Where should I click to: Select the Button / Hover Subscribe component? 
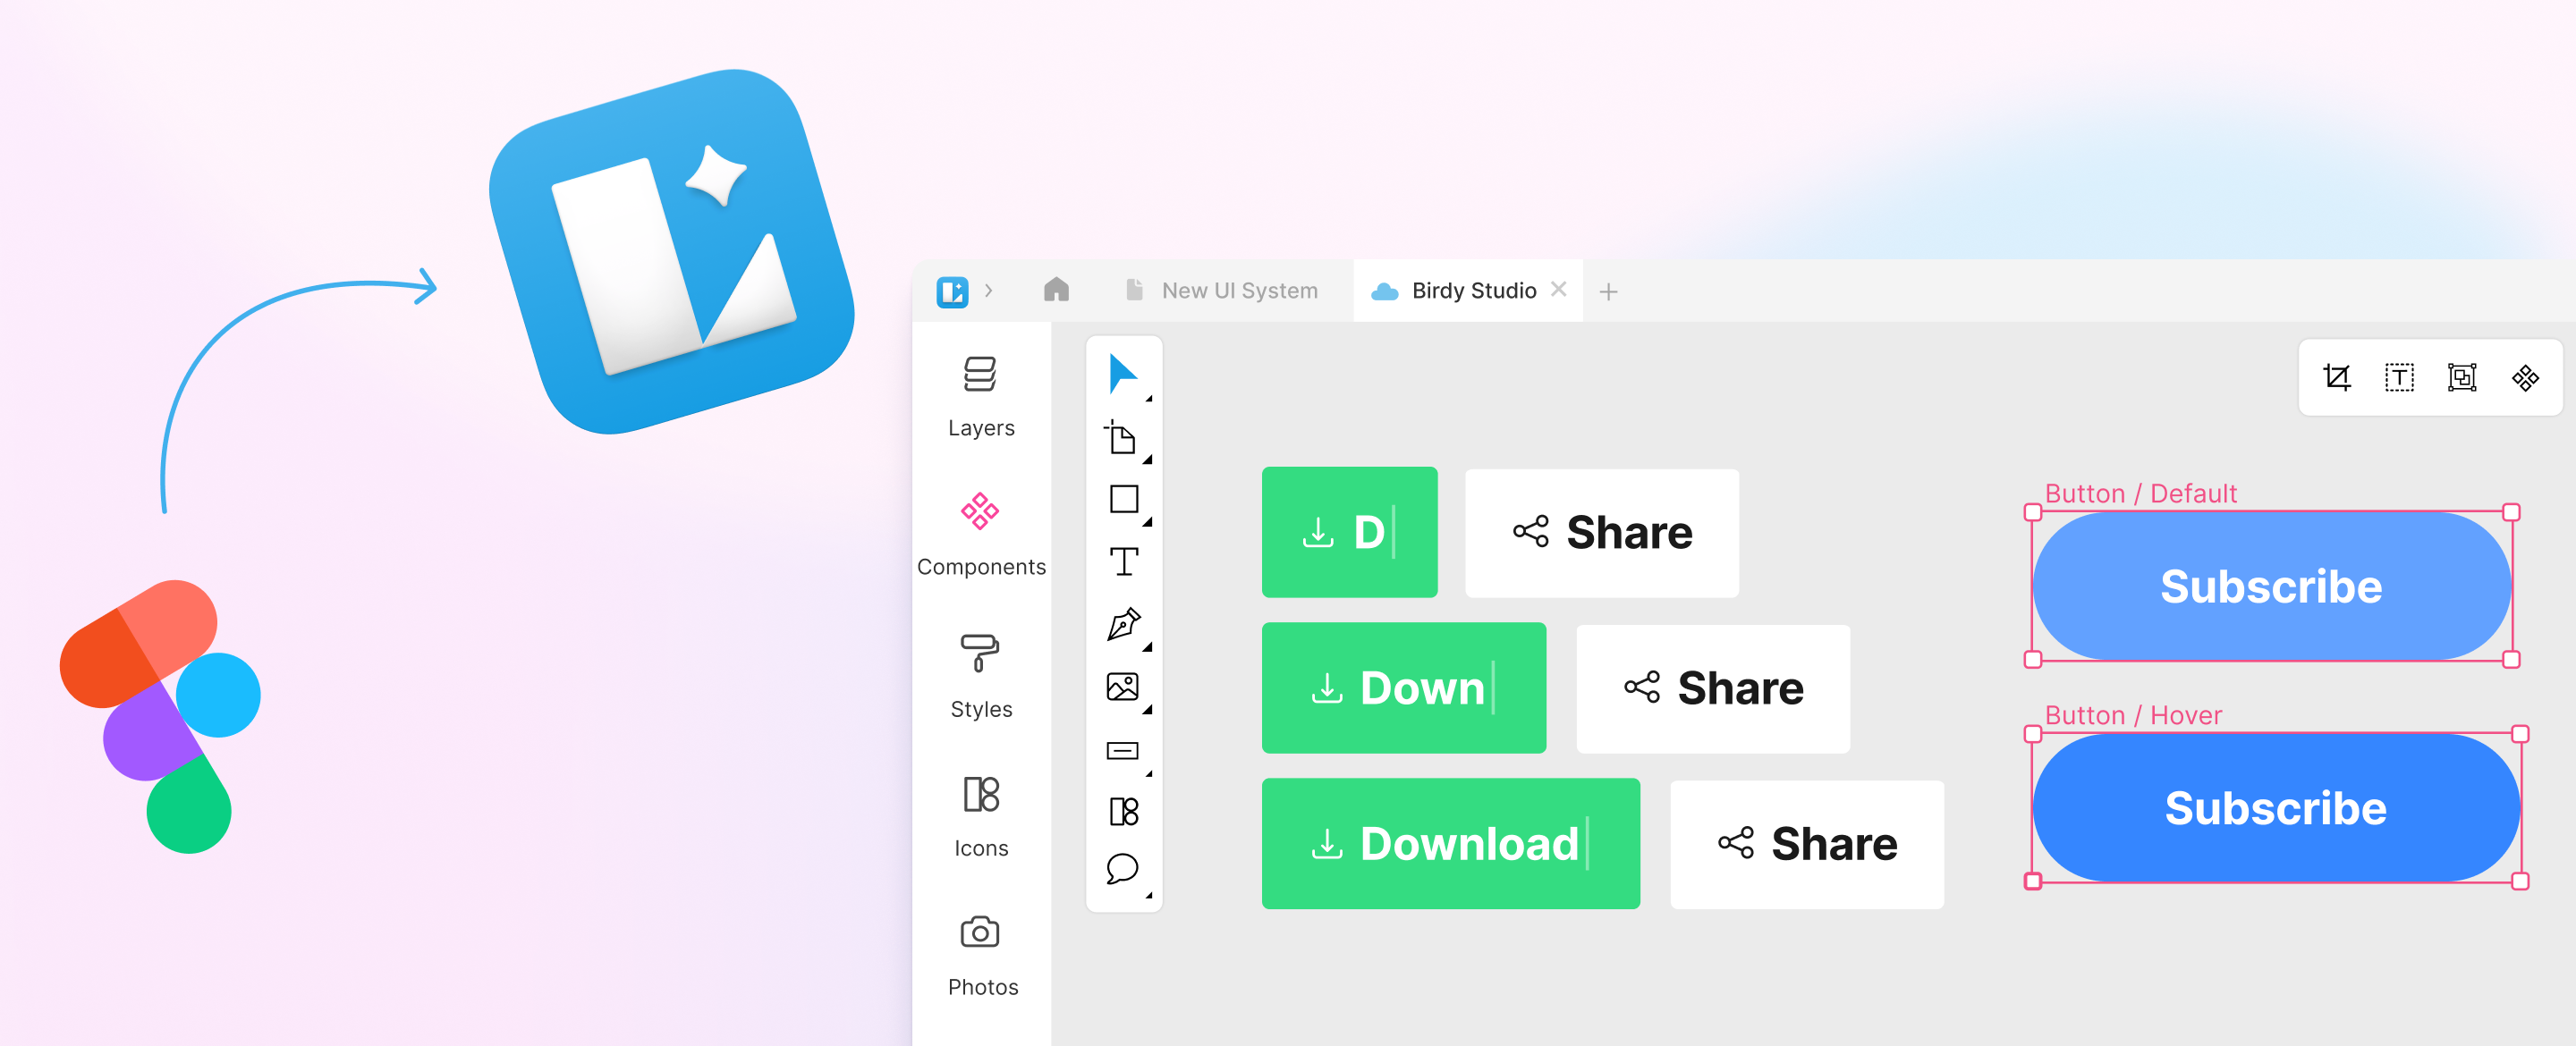click(2276, 808)
